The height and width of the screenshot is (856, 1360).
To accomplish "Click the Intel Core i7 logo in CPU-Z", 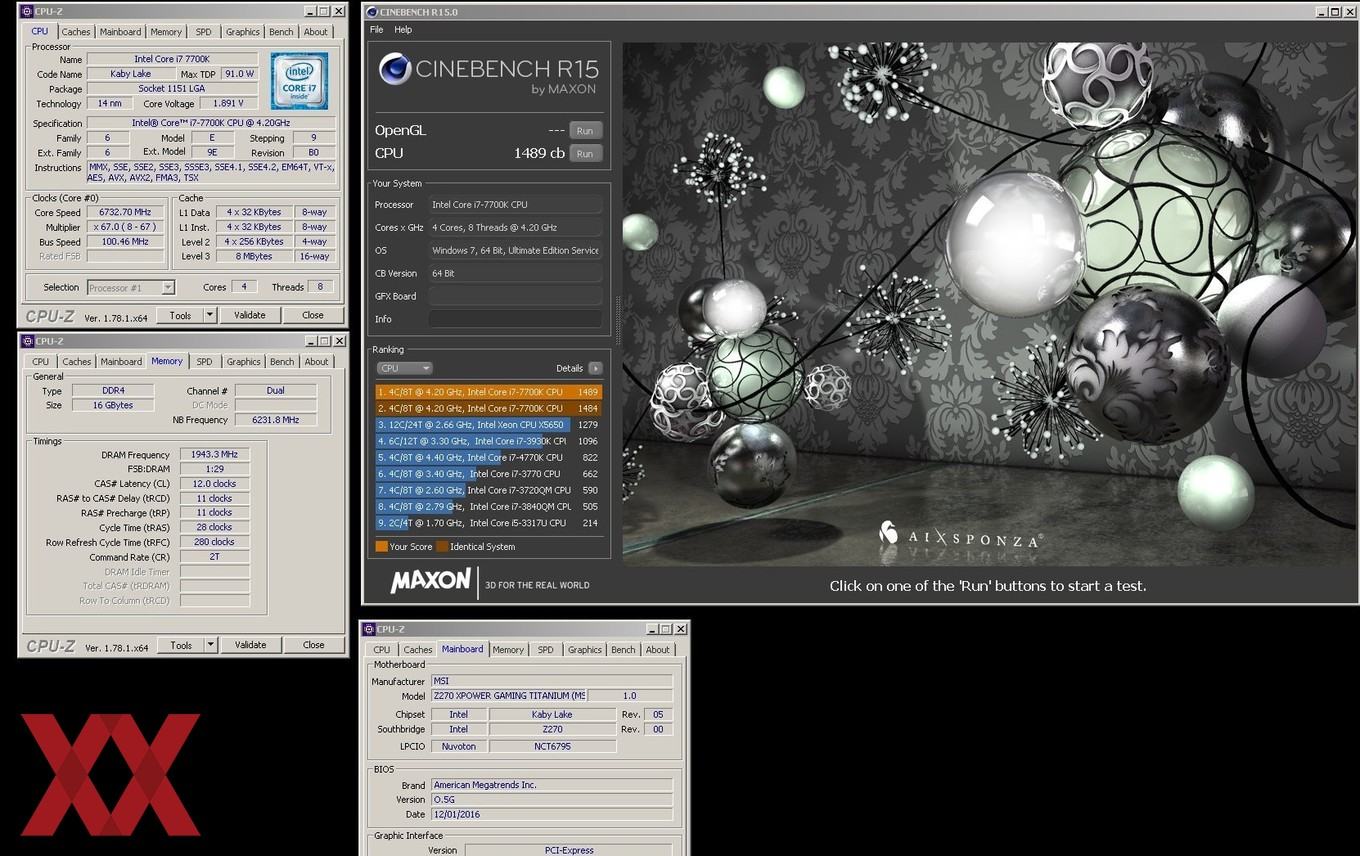I will pyautogui.click(x=299, y=82).
